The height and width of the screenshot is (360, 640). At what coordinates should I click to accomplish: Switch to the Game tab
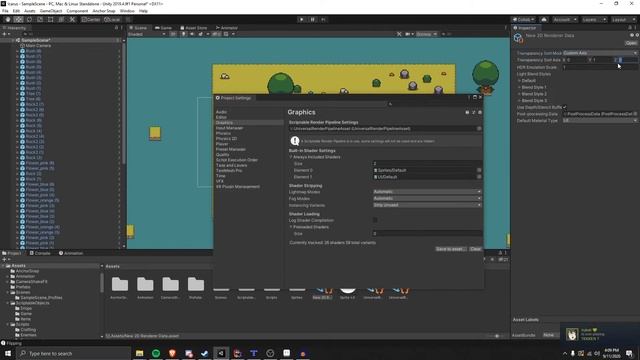(163, 28)
